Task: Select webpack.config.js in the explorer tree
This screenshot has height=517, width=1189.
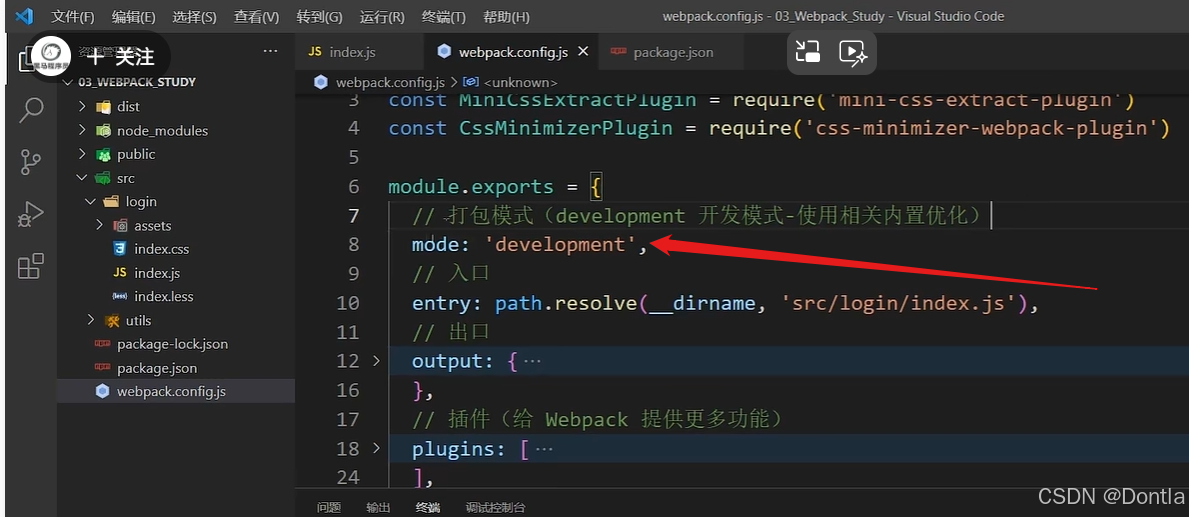Action: coord(171,392)
